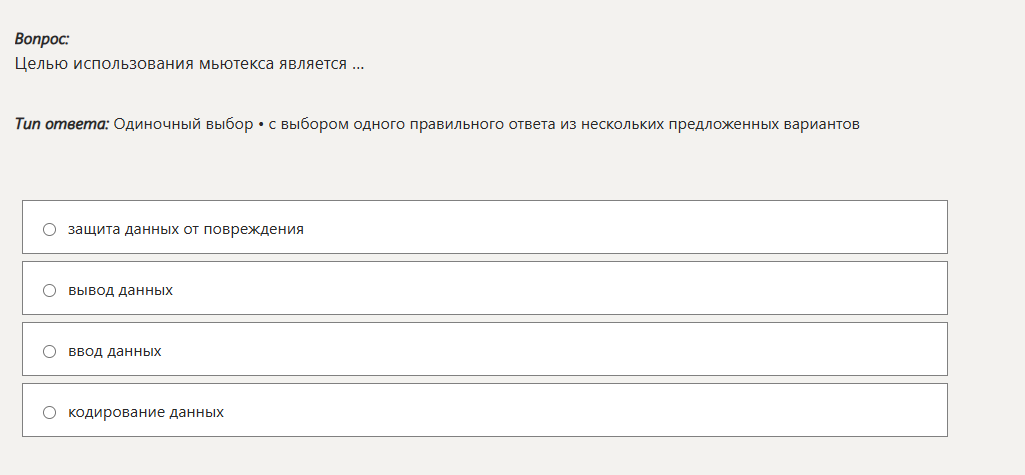The width and height of the screenshot is (1025, 475).
Task: Pick the "кодирование данных" radio button
Action: [x=49, y=413]
